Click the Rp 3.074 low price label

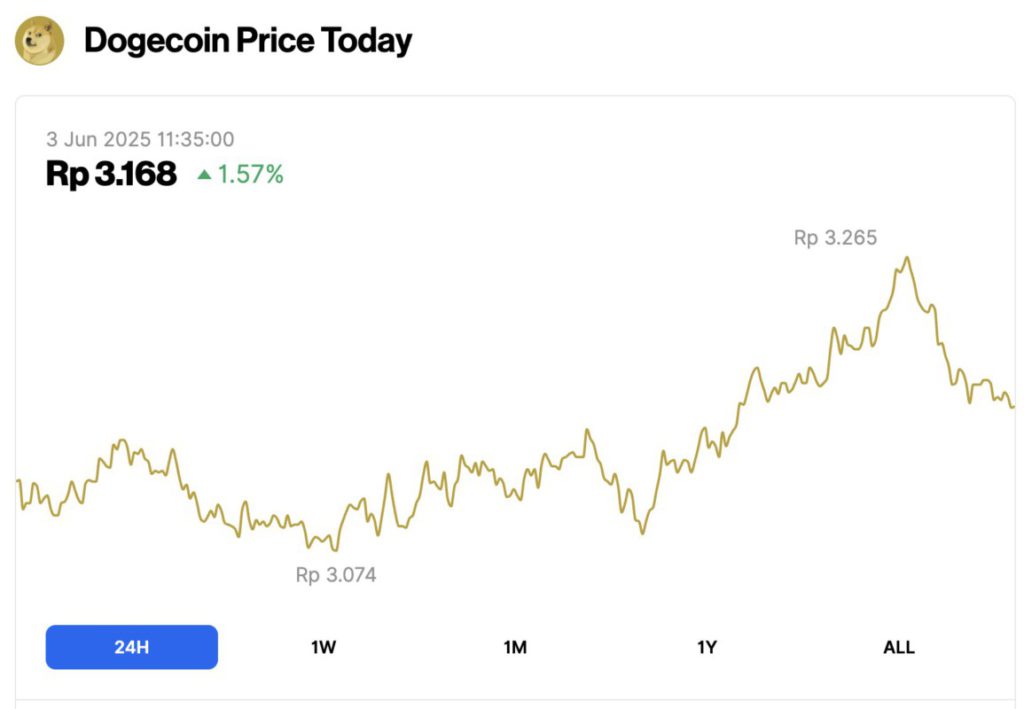coord(334,575)
